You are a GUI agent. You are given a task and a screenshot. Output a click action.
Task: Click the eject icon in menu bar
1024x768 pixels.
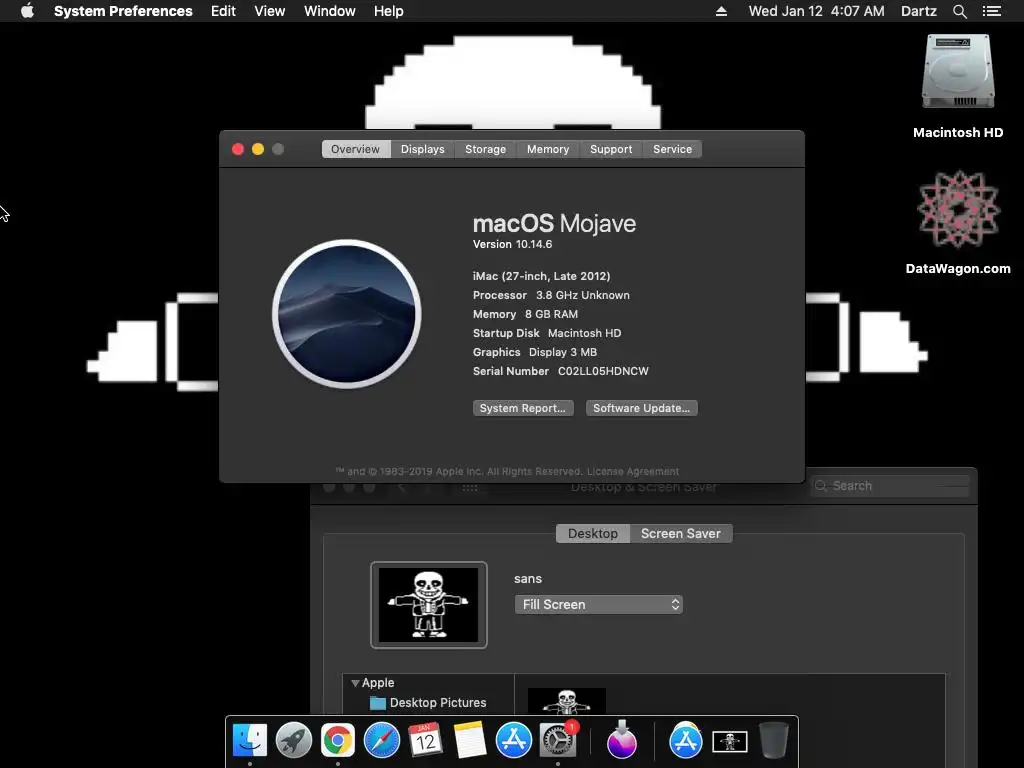tap(721, 11)
